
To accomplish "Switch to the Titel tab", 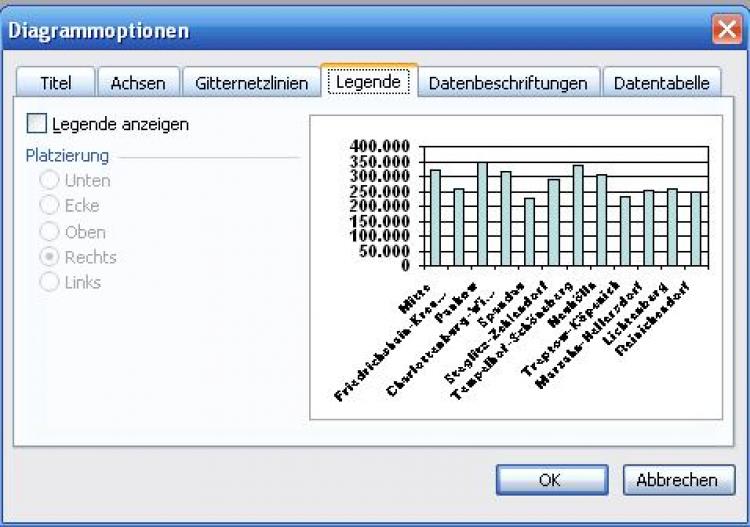I will [x=57, y=83].
